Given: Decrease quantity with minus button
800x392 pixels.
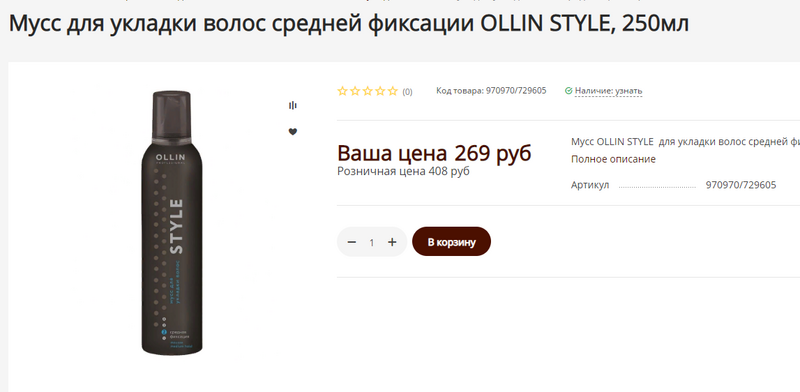Looking at the screenshot, I should point(352,242).
